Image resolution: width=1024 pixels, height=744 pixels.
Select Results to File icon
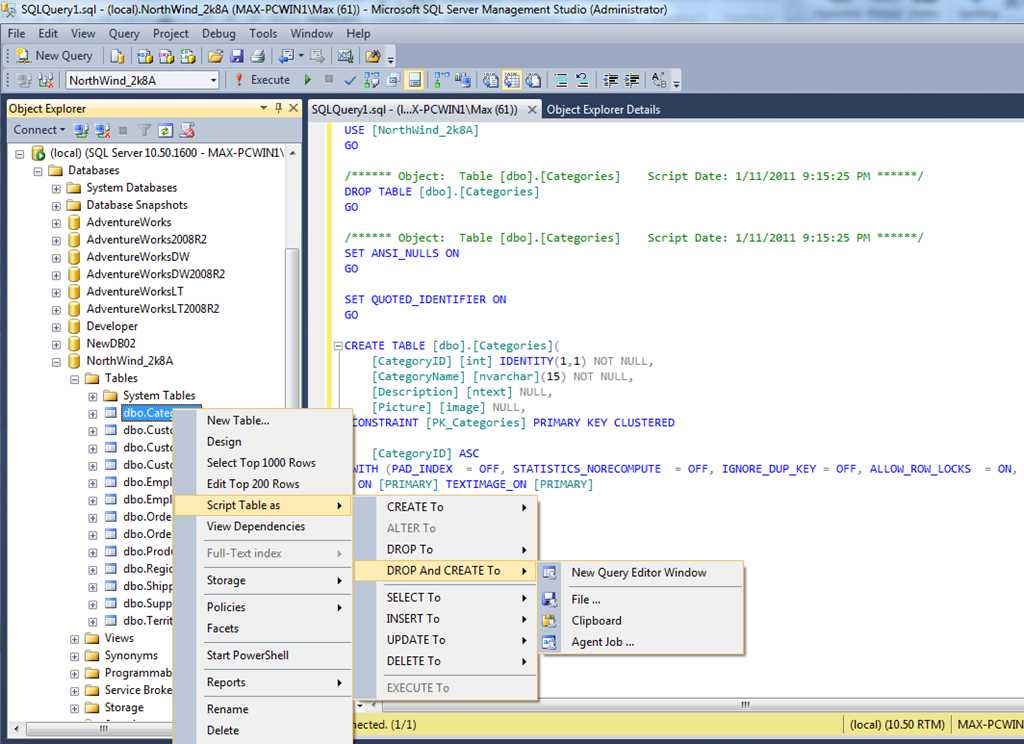534,80
